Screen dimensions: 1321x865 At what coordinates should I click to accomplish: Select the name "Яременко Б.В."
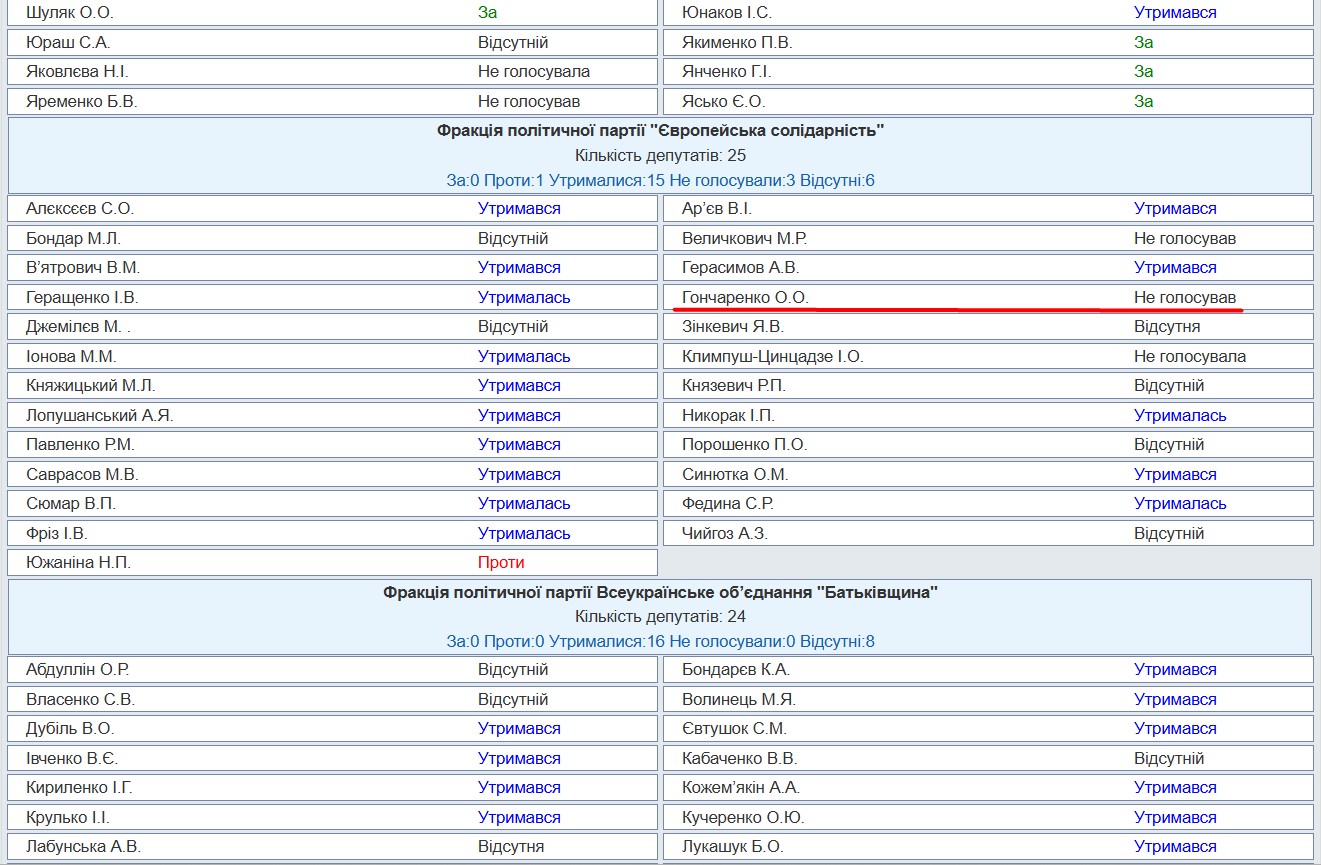82,102
